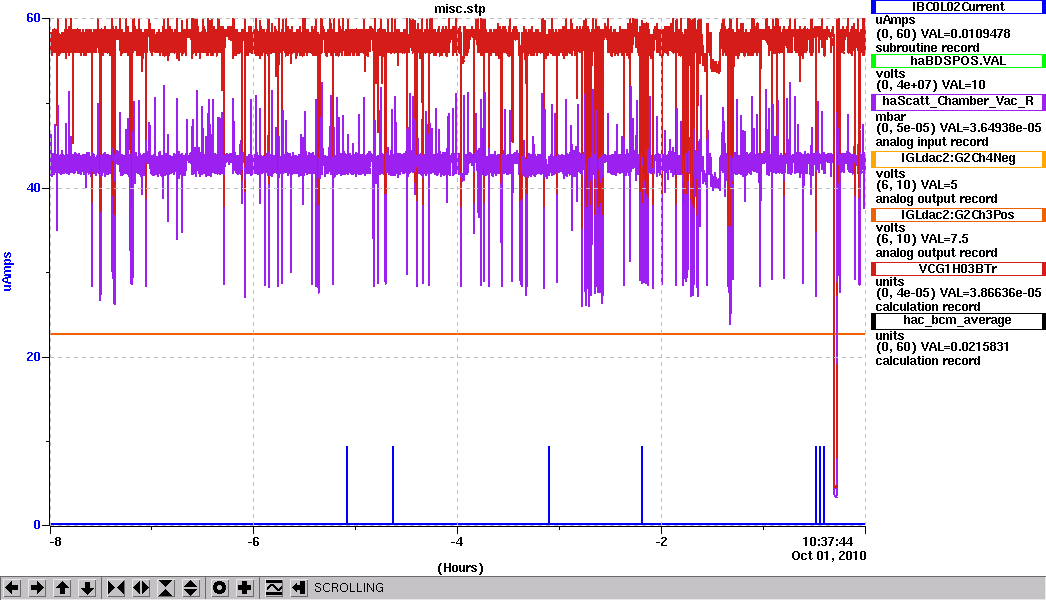1046x600 pixels.
Task: Click the Oct 01, 2010 date label
Action: pos(829,555)
